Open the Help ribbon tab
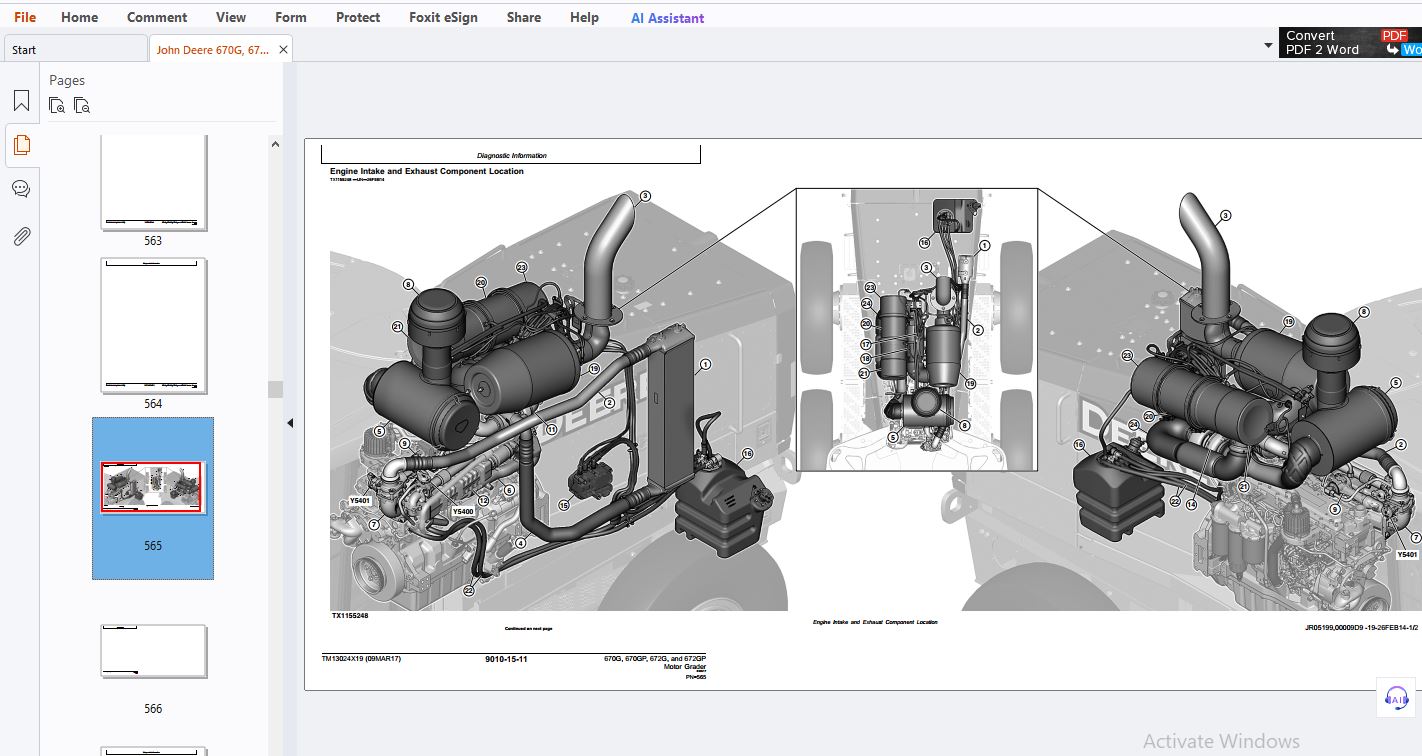The width and height of the screenshot is (1422, 756). click(584, 17)
